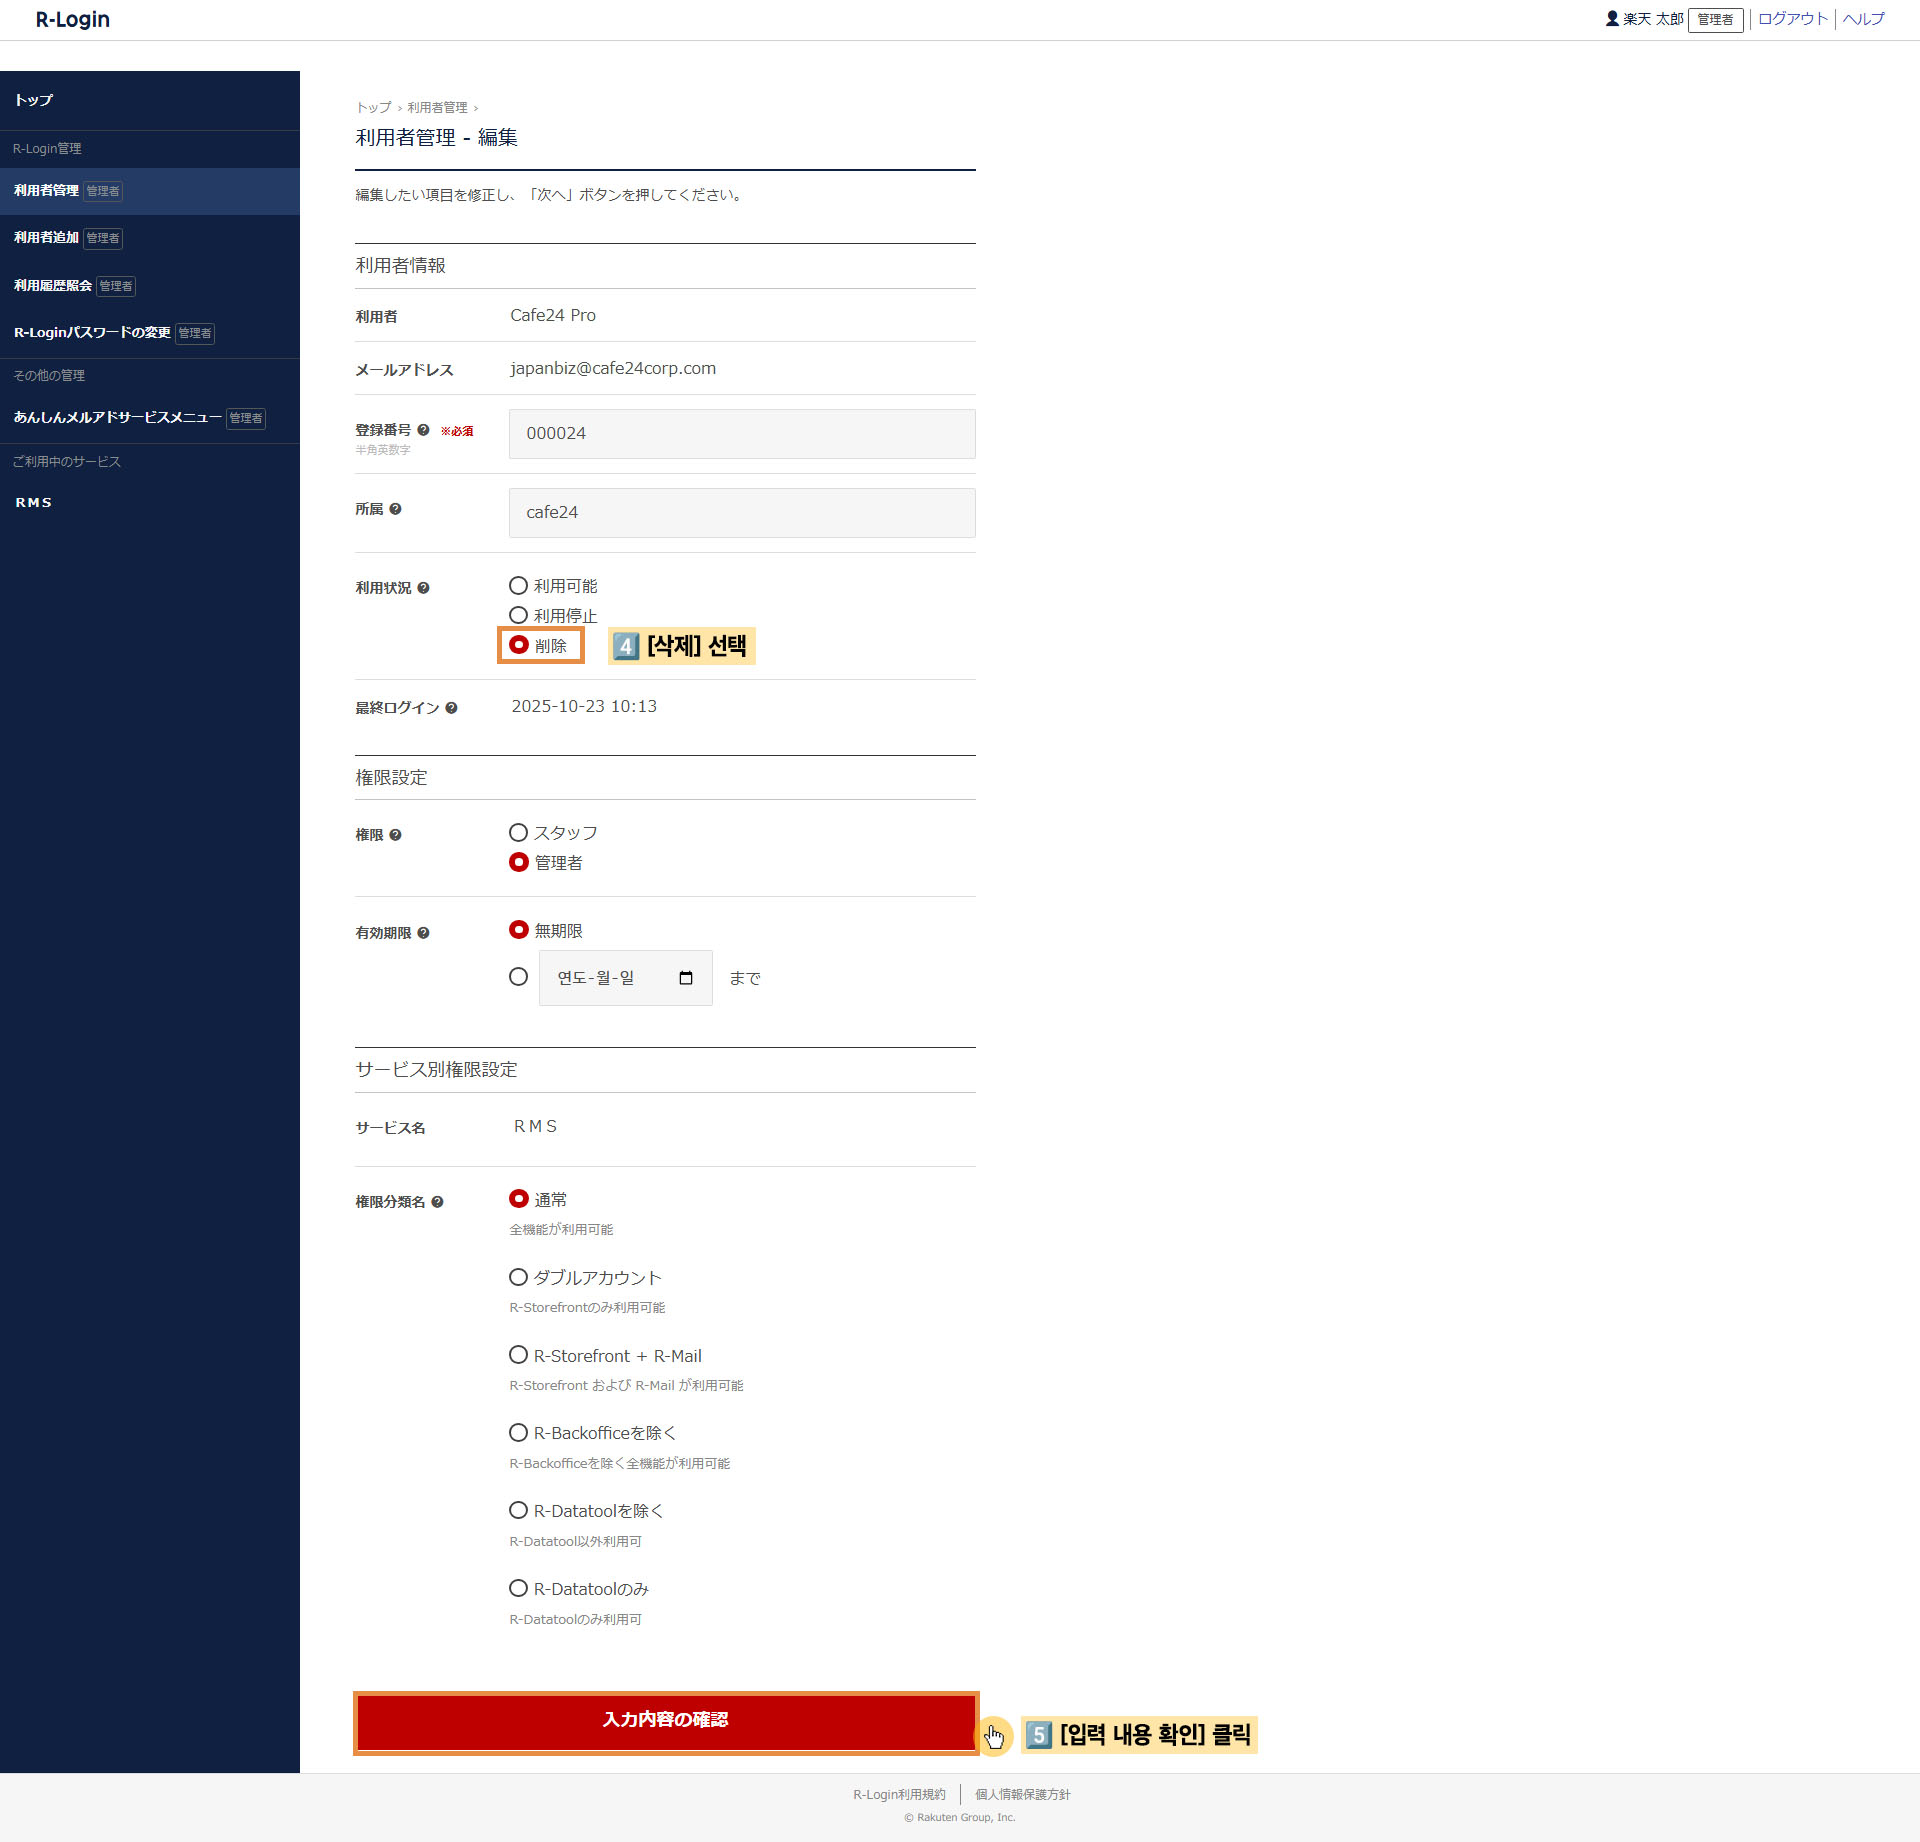The height and width of the screenshot is (1842, 1920).
Task: Click help icon beside 所属 label
Action: pos(395,509)
